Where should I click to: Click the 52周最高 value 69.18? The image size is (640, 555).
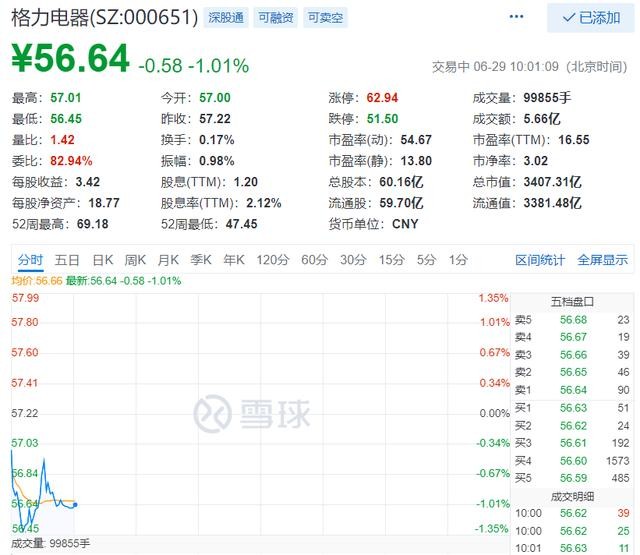pos(93,224)
